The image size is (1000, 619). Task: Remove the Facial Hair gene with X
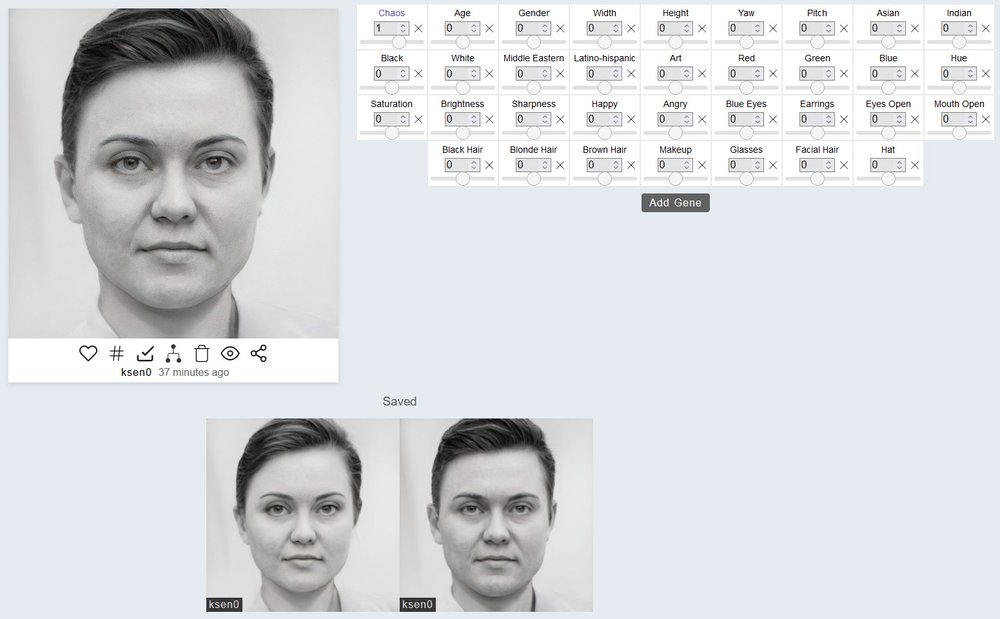coord(844,165)
